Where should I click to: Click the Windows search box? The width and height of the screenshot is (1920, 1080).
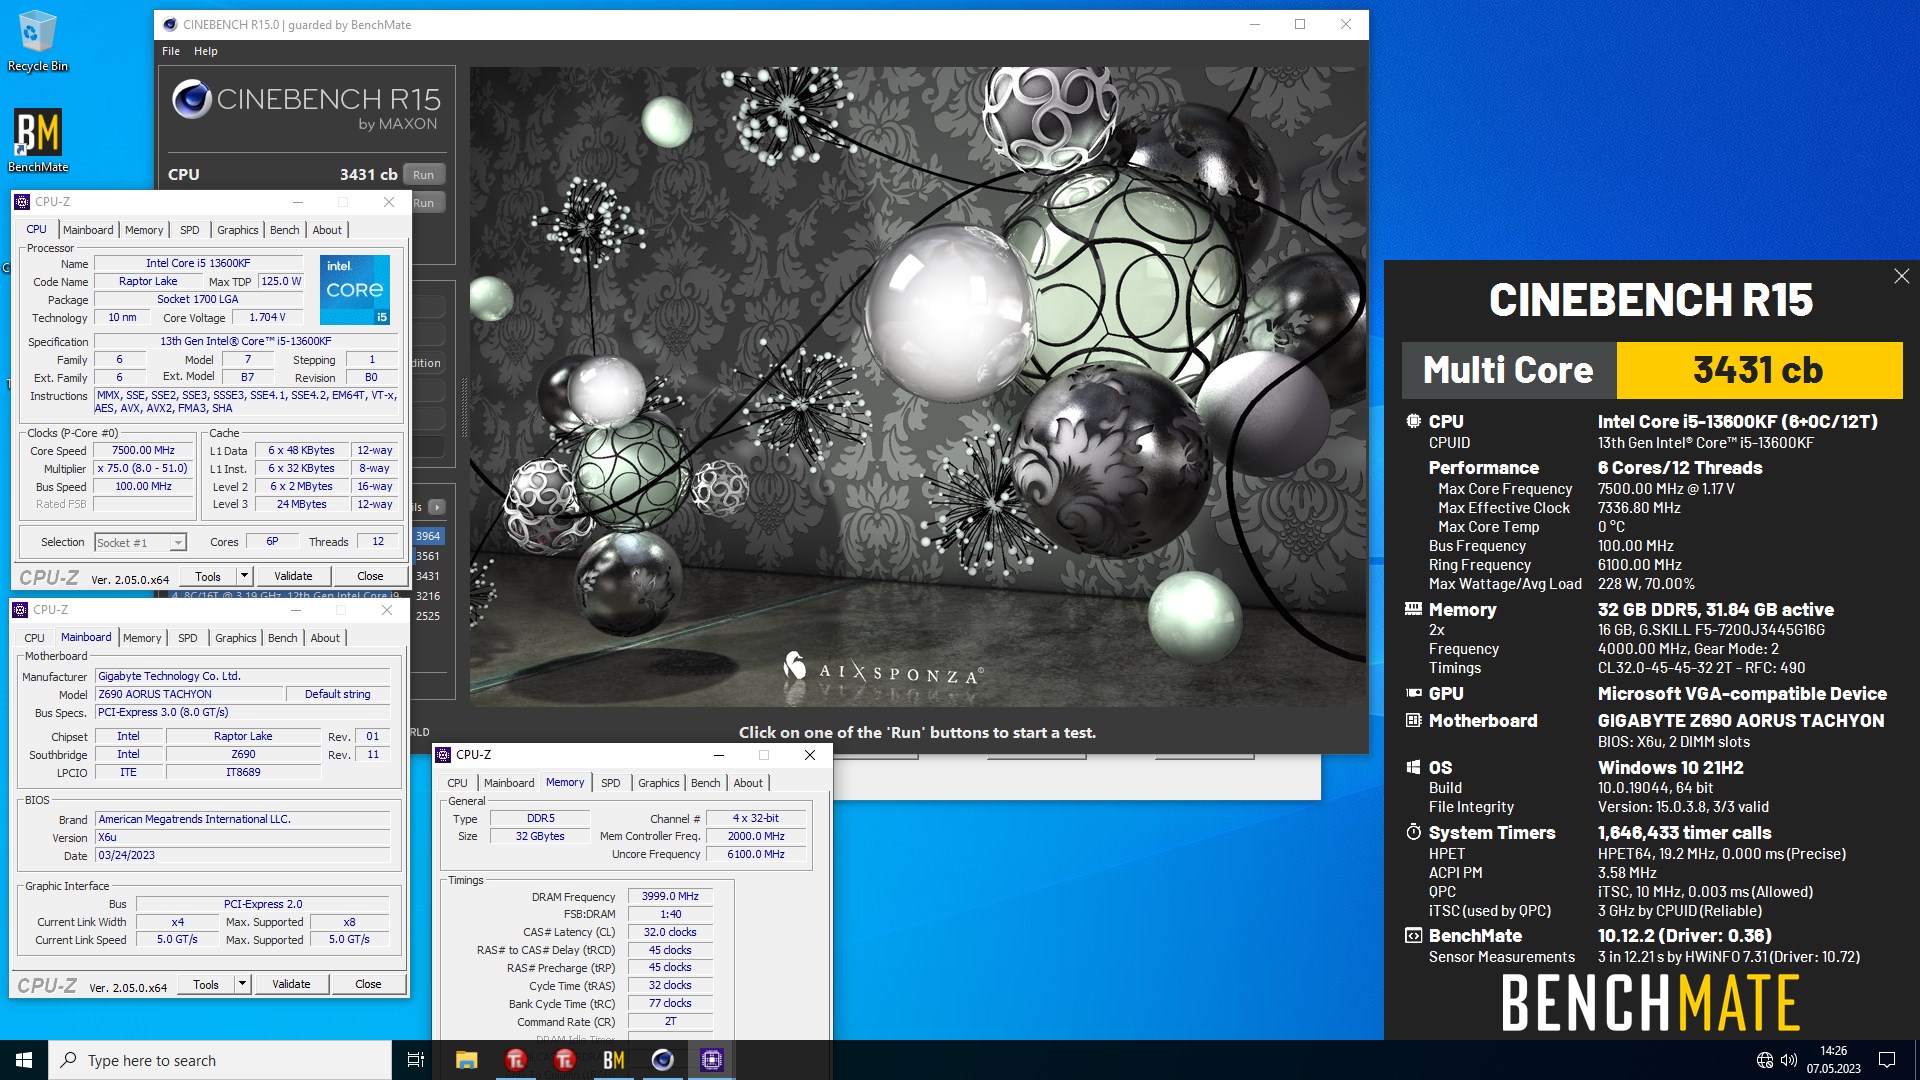[x=220, y=1060]
